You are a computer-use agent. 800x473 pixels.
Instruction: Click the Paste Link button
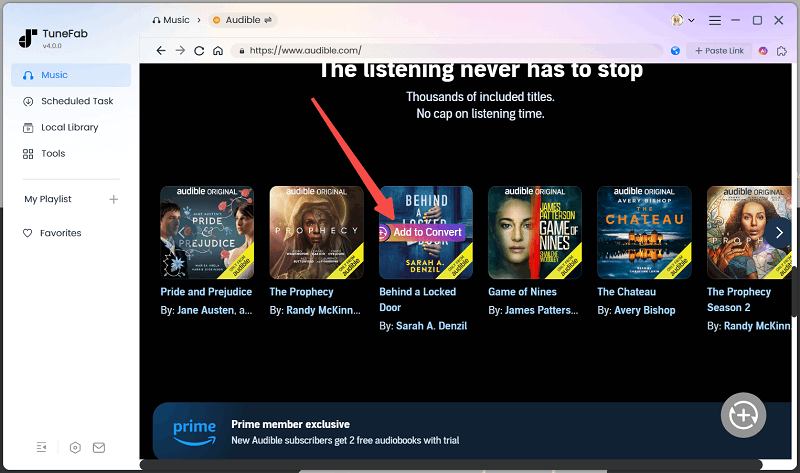click(719, 50)
